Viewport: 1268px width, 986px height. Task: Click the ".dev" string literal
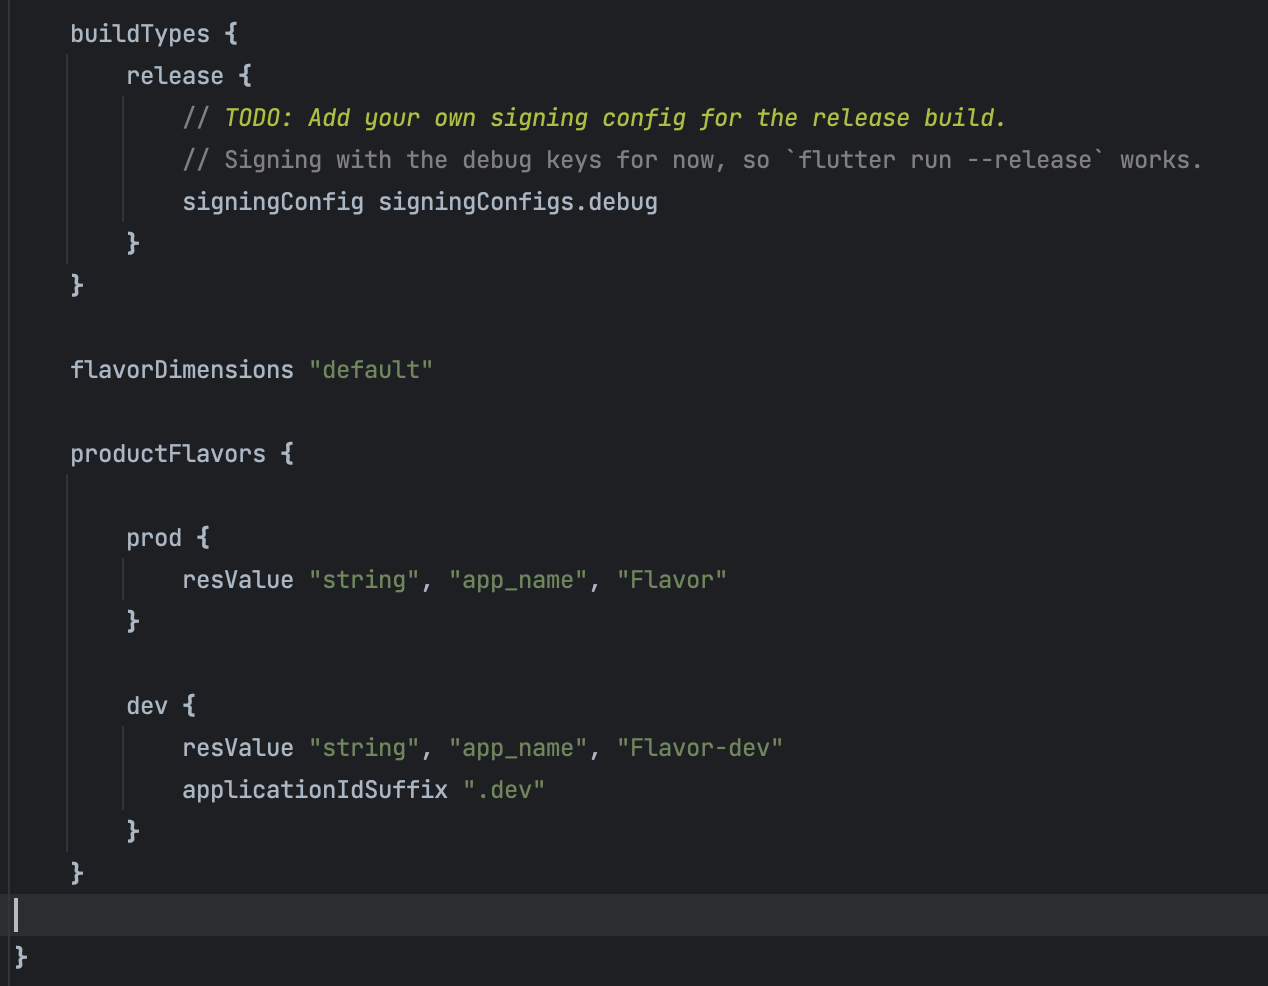coord(504,790)
